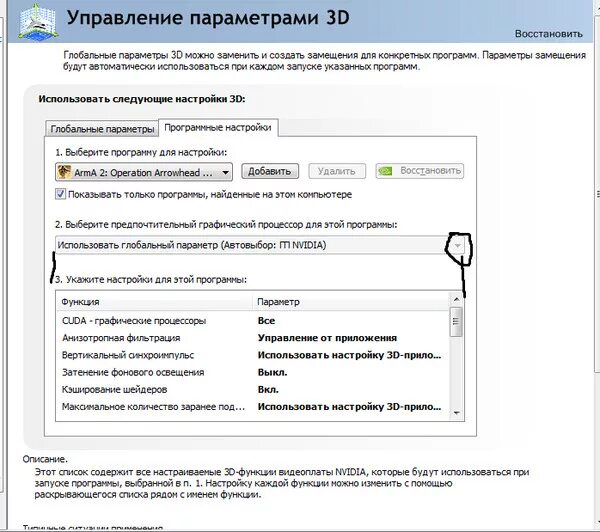Click 'Использовать настройку 3D-прило...' for vertical sync
600x532 pixels.
point(349,355)
